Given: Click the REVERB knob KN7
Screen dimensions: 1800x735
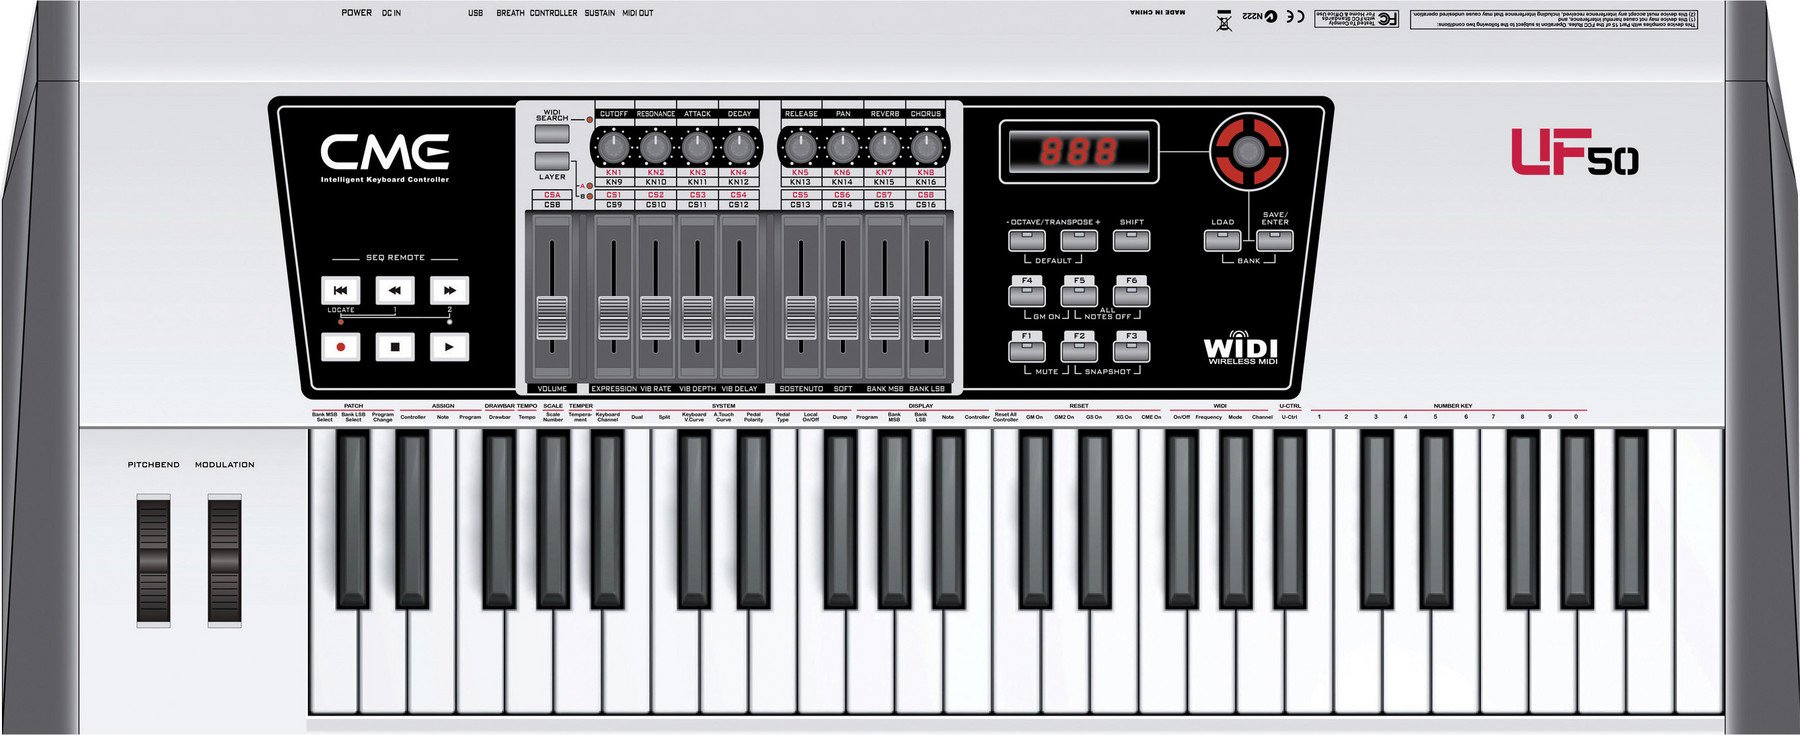Looking at the screenshot, I should point(884,148).
